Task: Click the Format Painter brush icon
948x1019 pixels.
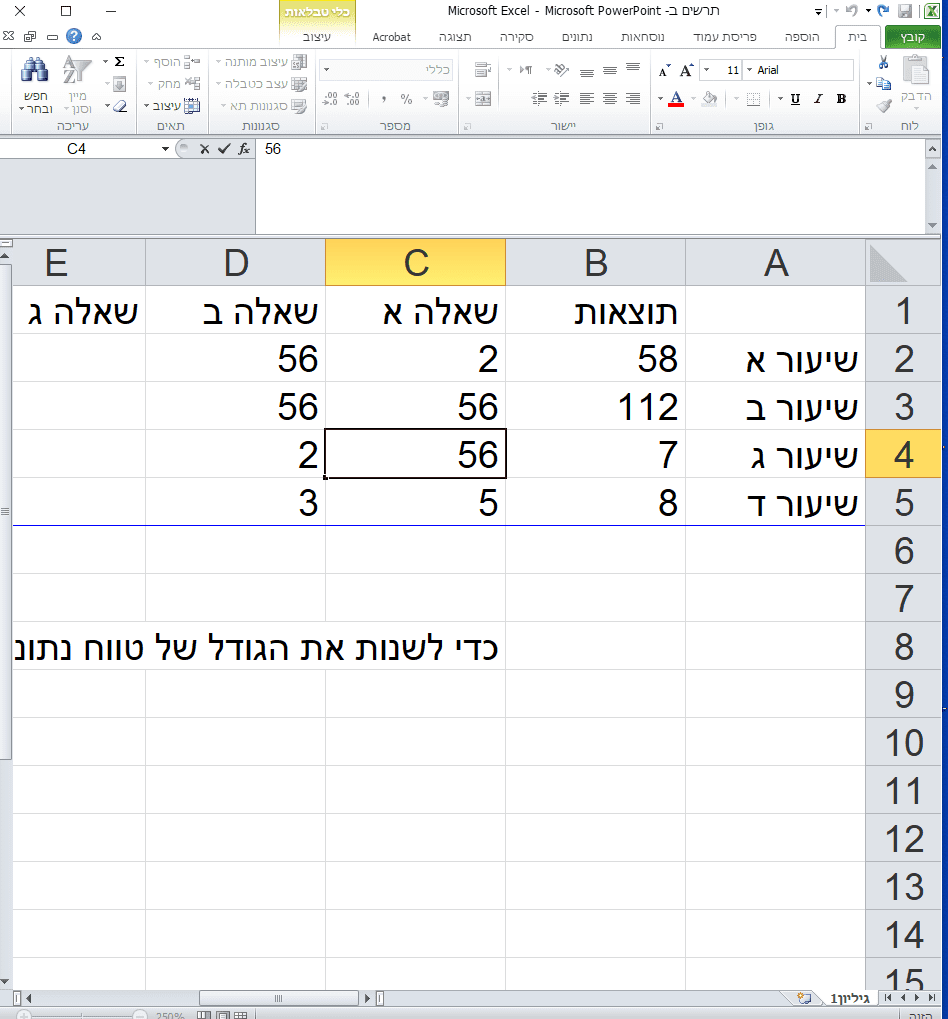Action: click(884, 105)
